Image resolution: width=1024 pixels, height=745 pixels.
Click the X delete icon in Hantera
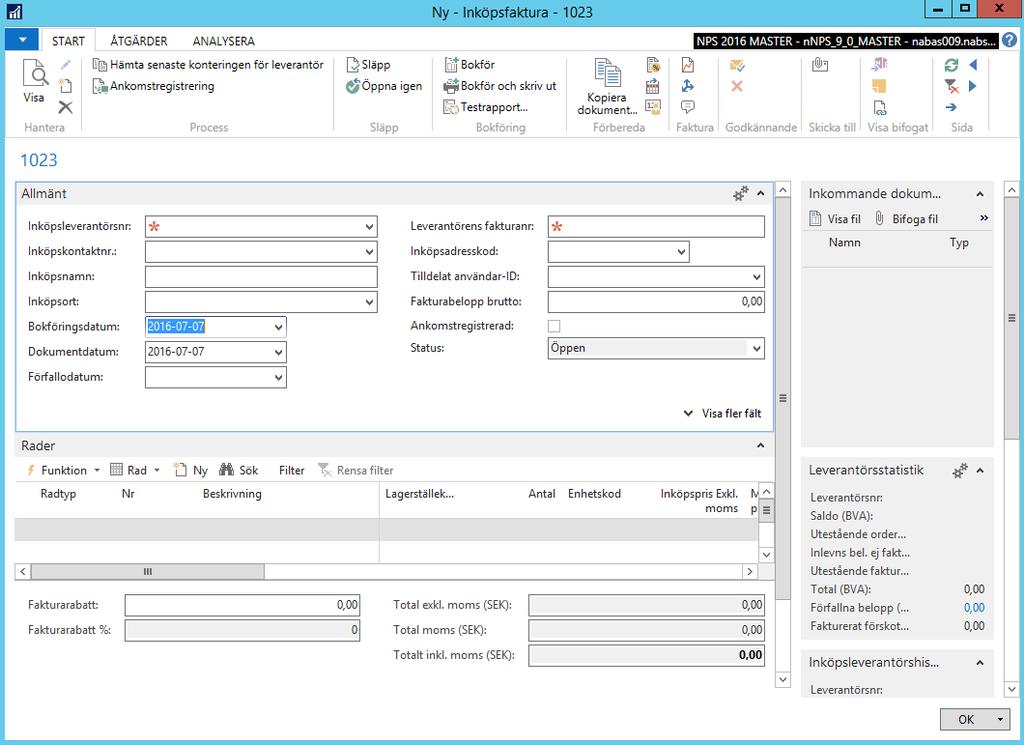[65, 107]
